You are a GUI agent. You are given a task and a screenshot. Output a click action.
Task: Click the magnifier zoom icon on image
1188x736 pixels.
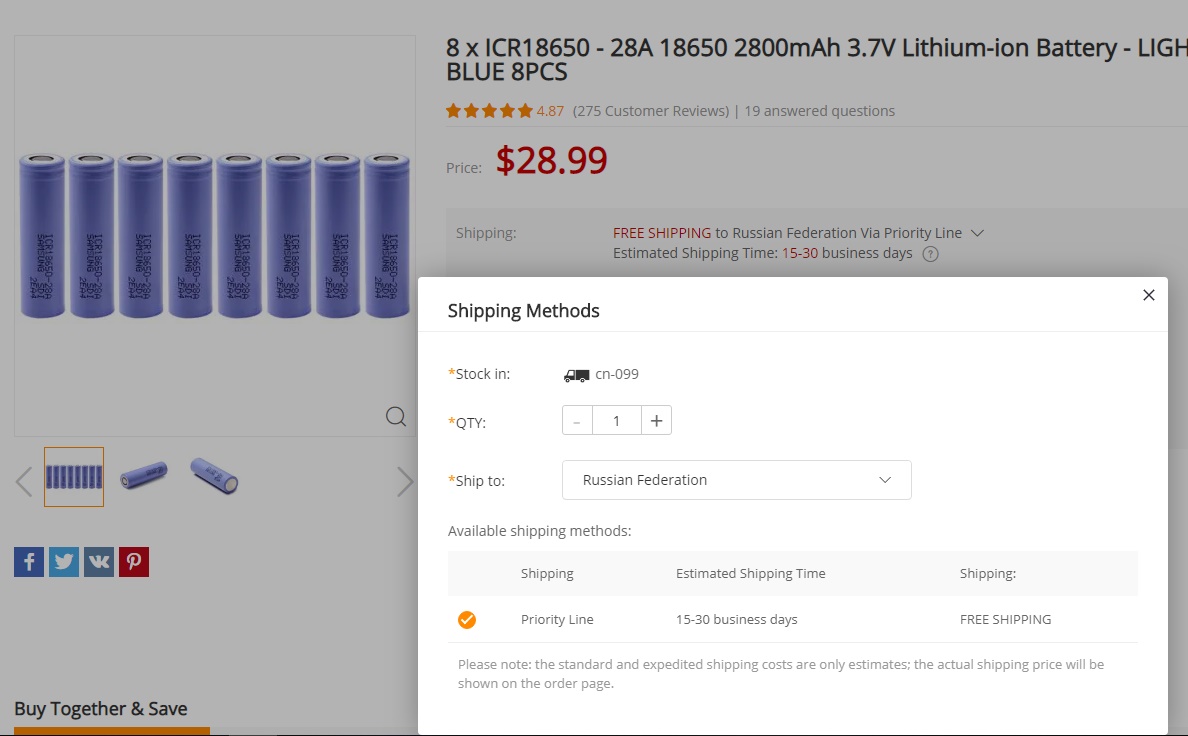396,417
